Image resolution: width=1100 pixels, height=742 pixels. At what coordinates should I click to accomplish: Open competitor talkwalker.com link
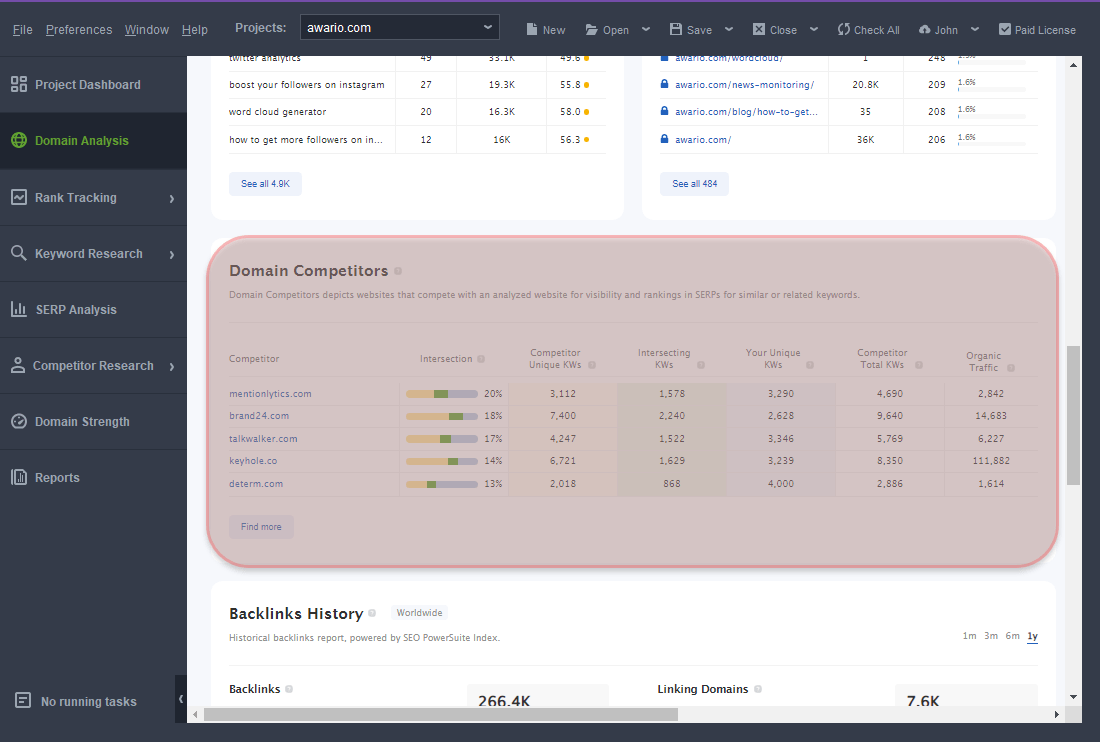[x=263, y=439]
